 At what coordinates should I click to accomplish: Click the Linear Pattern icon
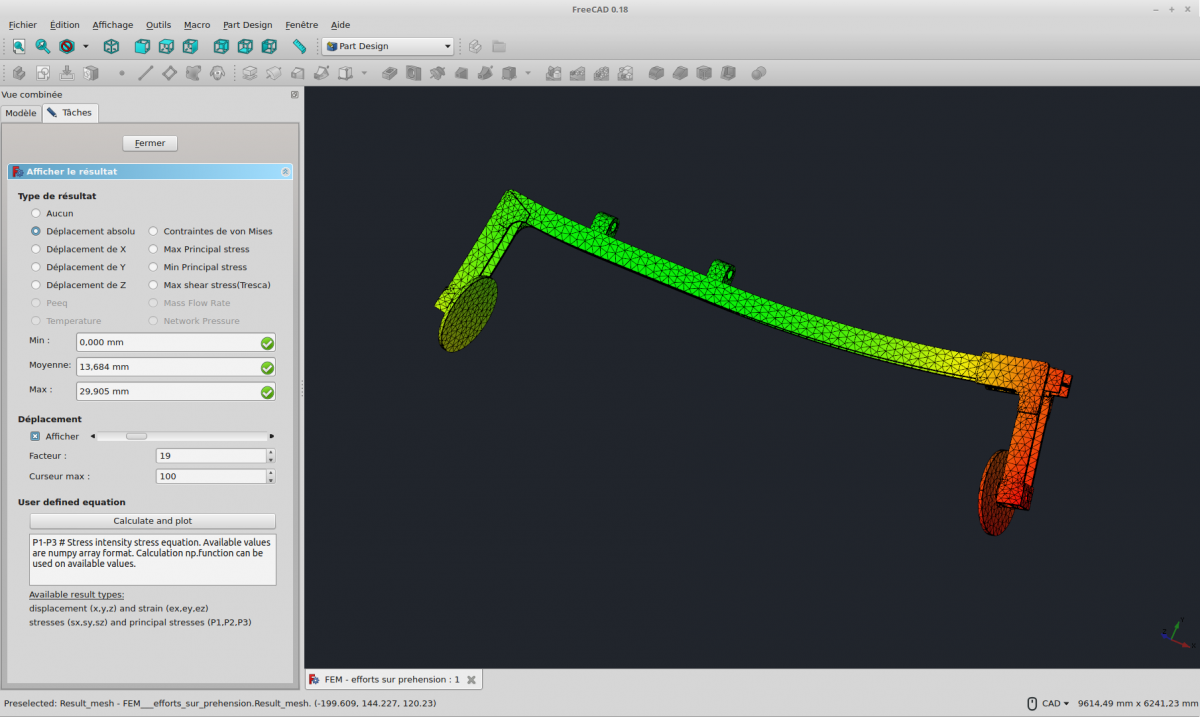pos(577,73)
